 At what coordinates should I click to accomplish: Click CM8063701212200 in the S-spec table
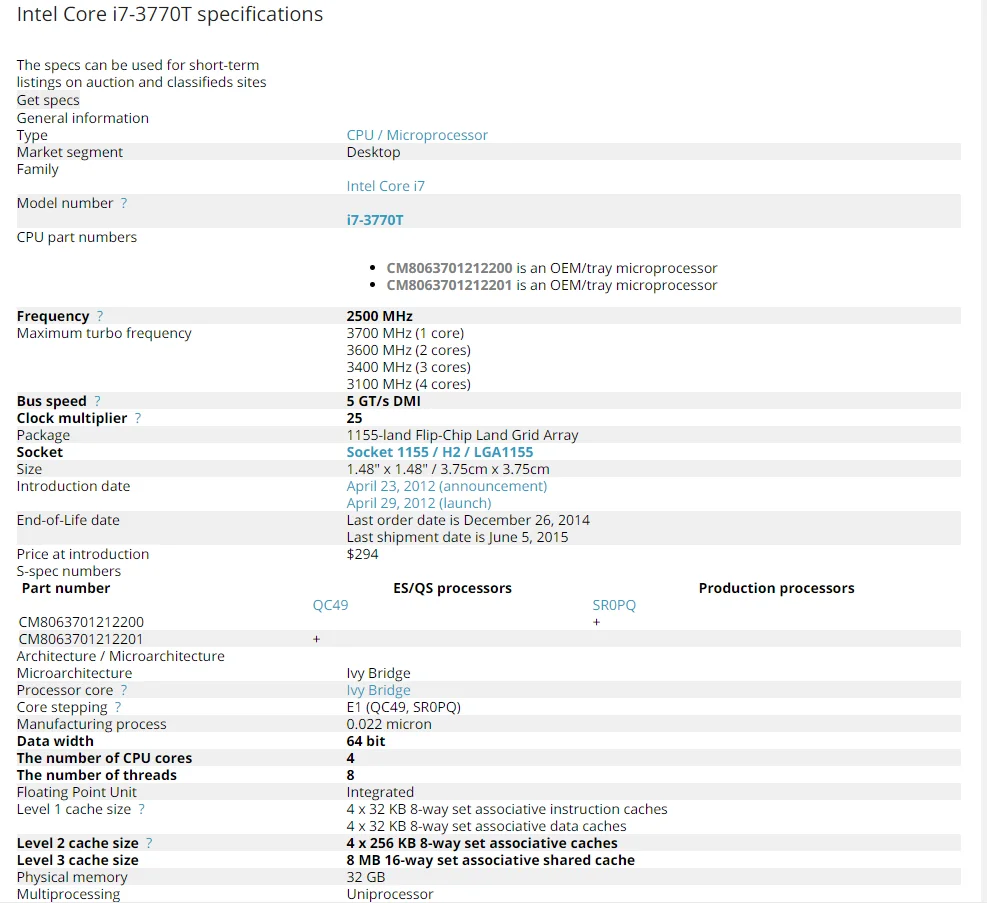[x=81, y=622]
